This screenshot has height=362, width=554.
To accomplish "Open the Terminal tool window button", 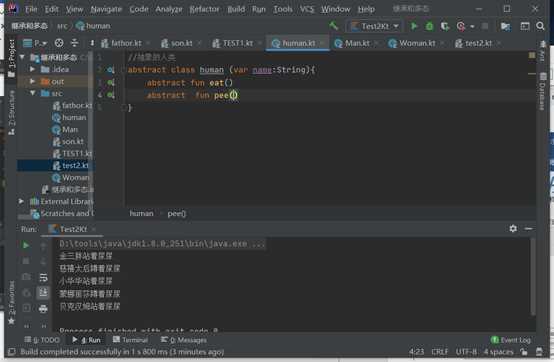I will click(130, 340).
